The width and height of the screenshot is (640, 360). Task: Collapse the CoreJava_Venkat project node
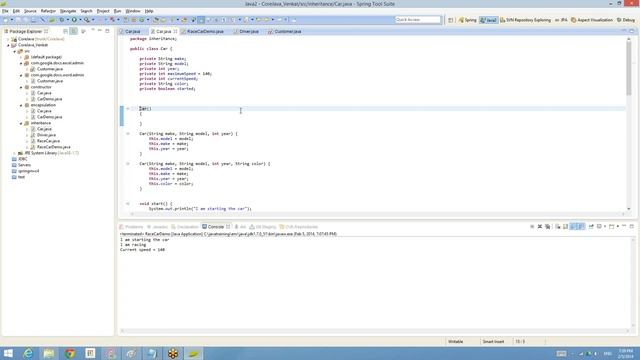pos(9,45)
